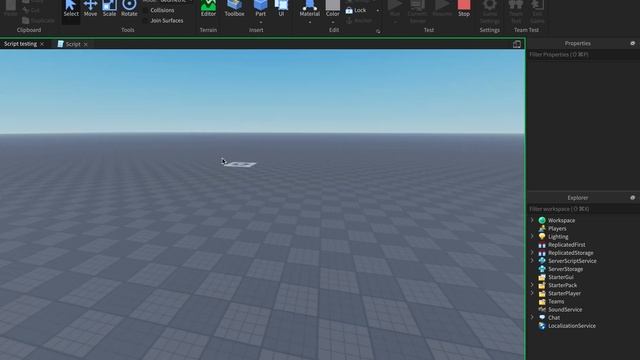Click the StarterGui folder icon
640x360 pixels.
click(x=542, y=277)
